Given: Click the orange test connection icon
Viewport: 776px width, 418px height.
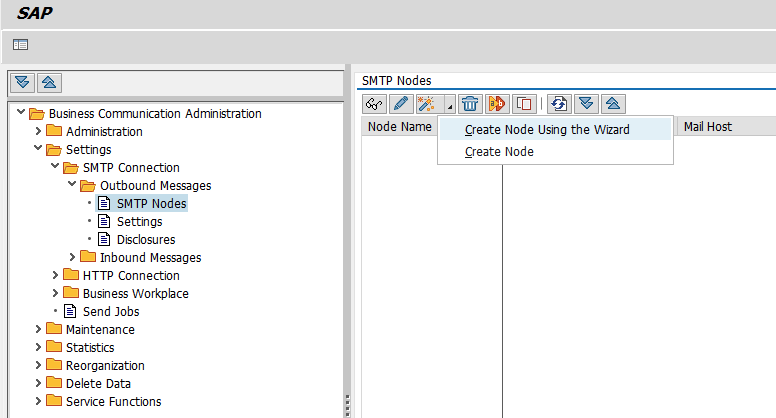Looking at the screenshot, I should click(x=497, y=104).
